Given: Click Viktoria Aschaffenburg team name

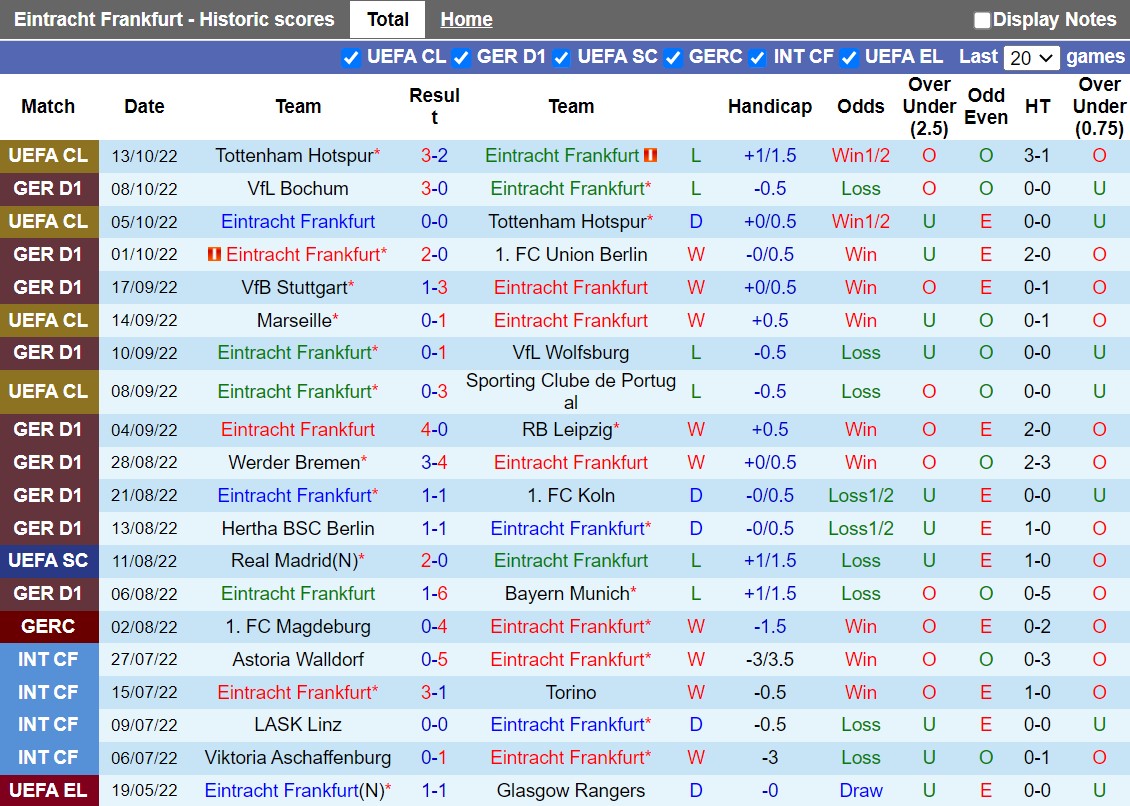Looking at the screenshot, I should (x=298, y=758).
